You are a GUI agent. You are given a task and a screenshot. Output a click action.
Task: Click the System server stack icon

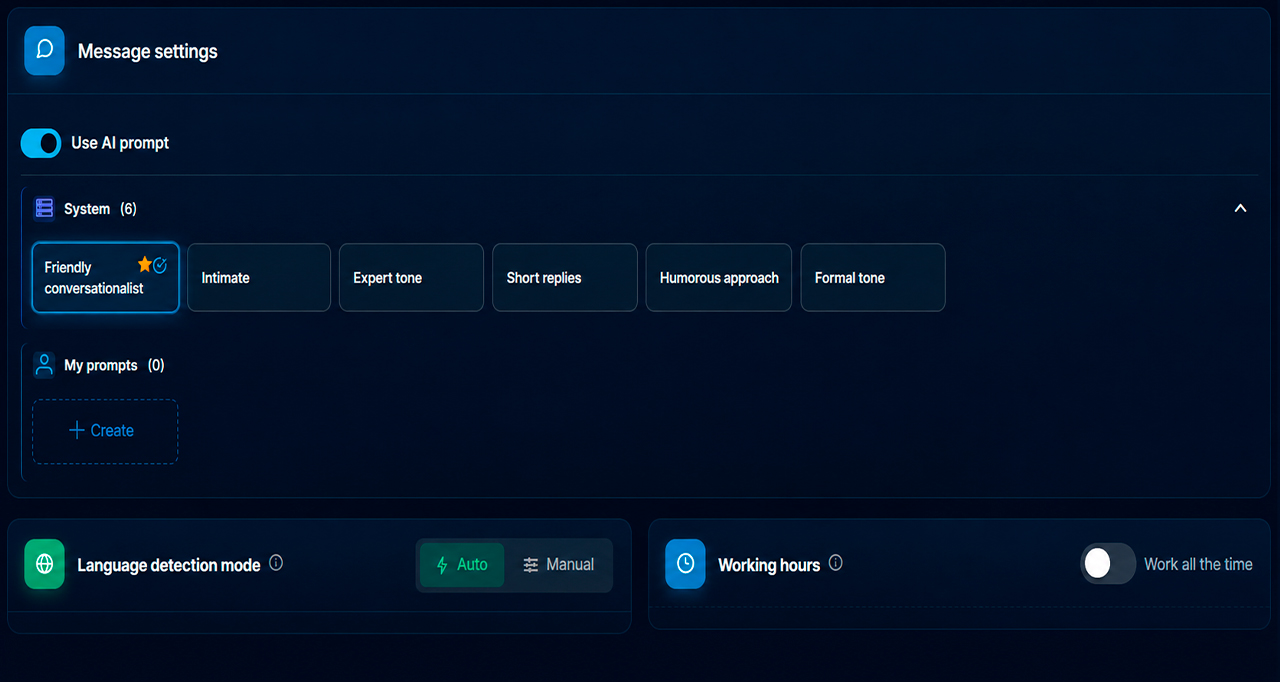(44, 208)
